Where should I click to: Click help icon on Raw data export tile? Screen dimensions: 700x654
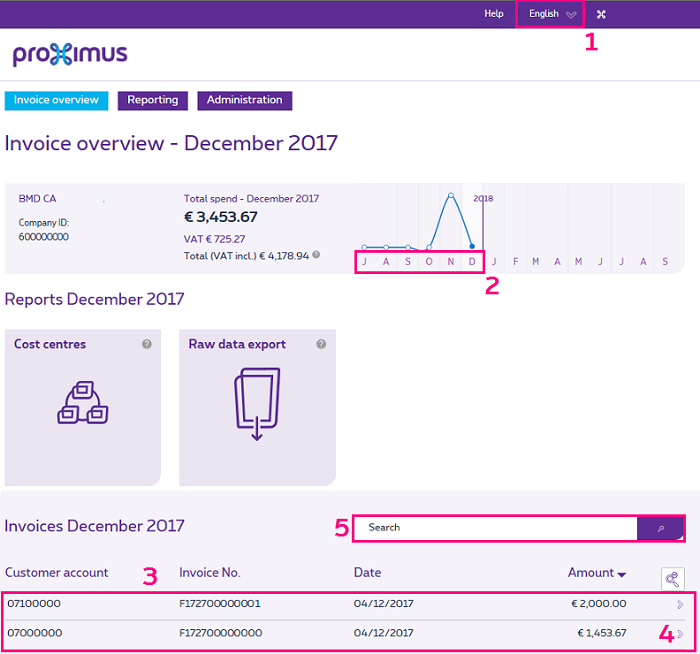click(x=321, y=344)
